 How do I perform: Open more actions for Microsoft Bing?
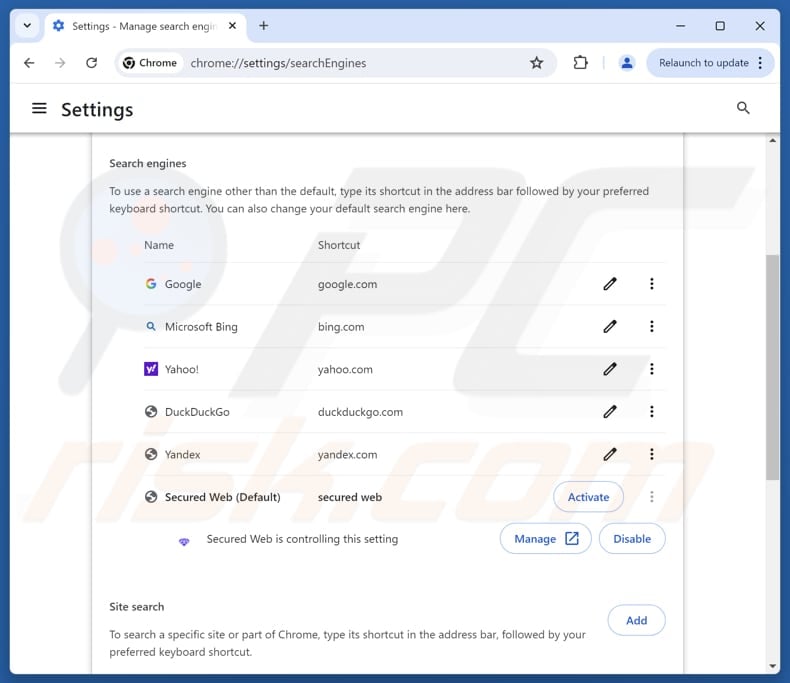pos(651,326)
